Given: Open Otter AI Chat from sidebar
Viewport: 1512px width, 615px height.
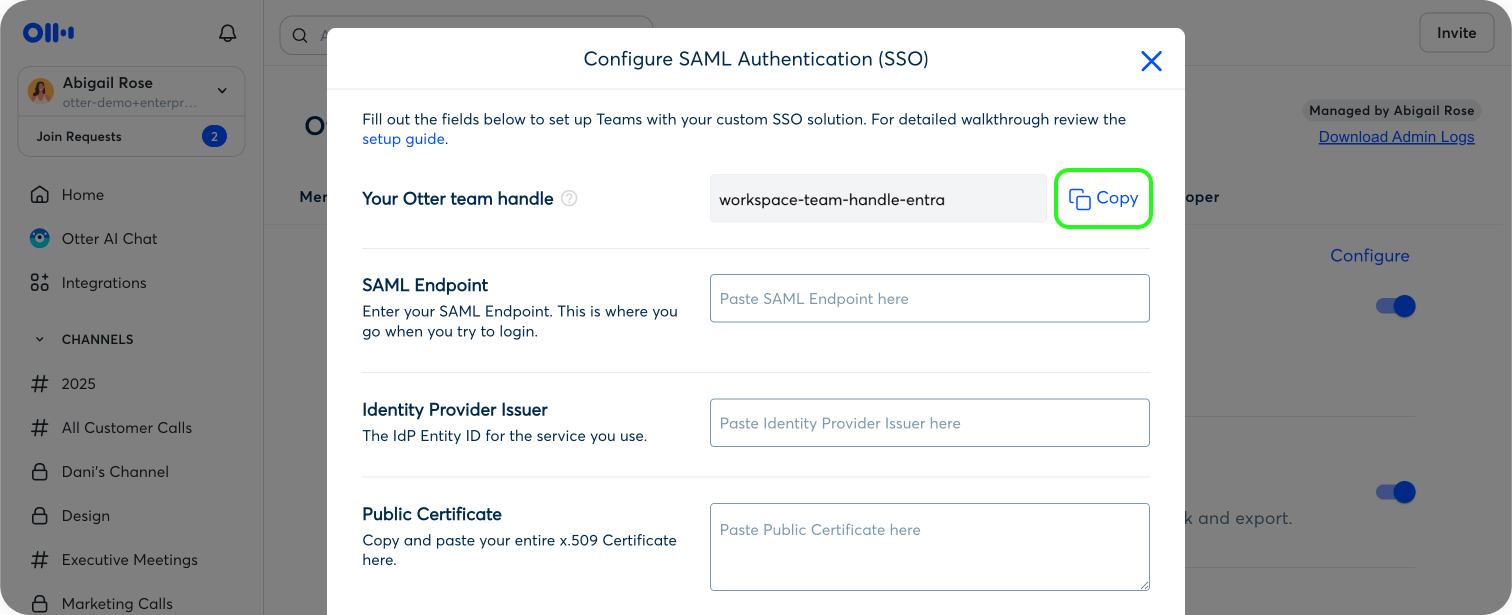Looking at the screenshot, I should (109, 239).
